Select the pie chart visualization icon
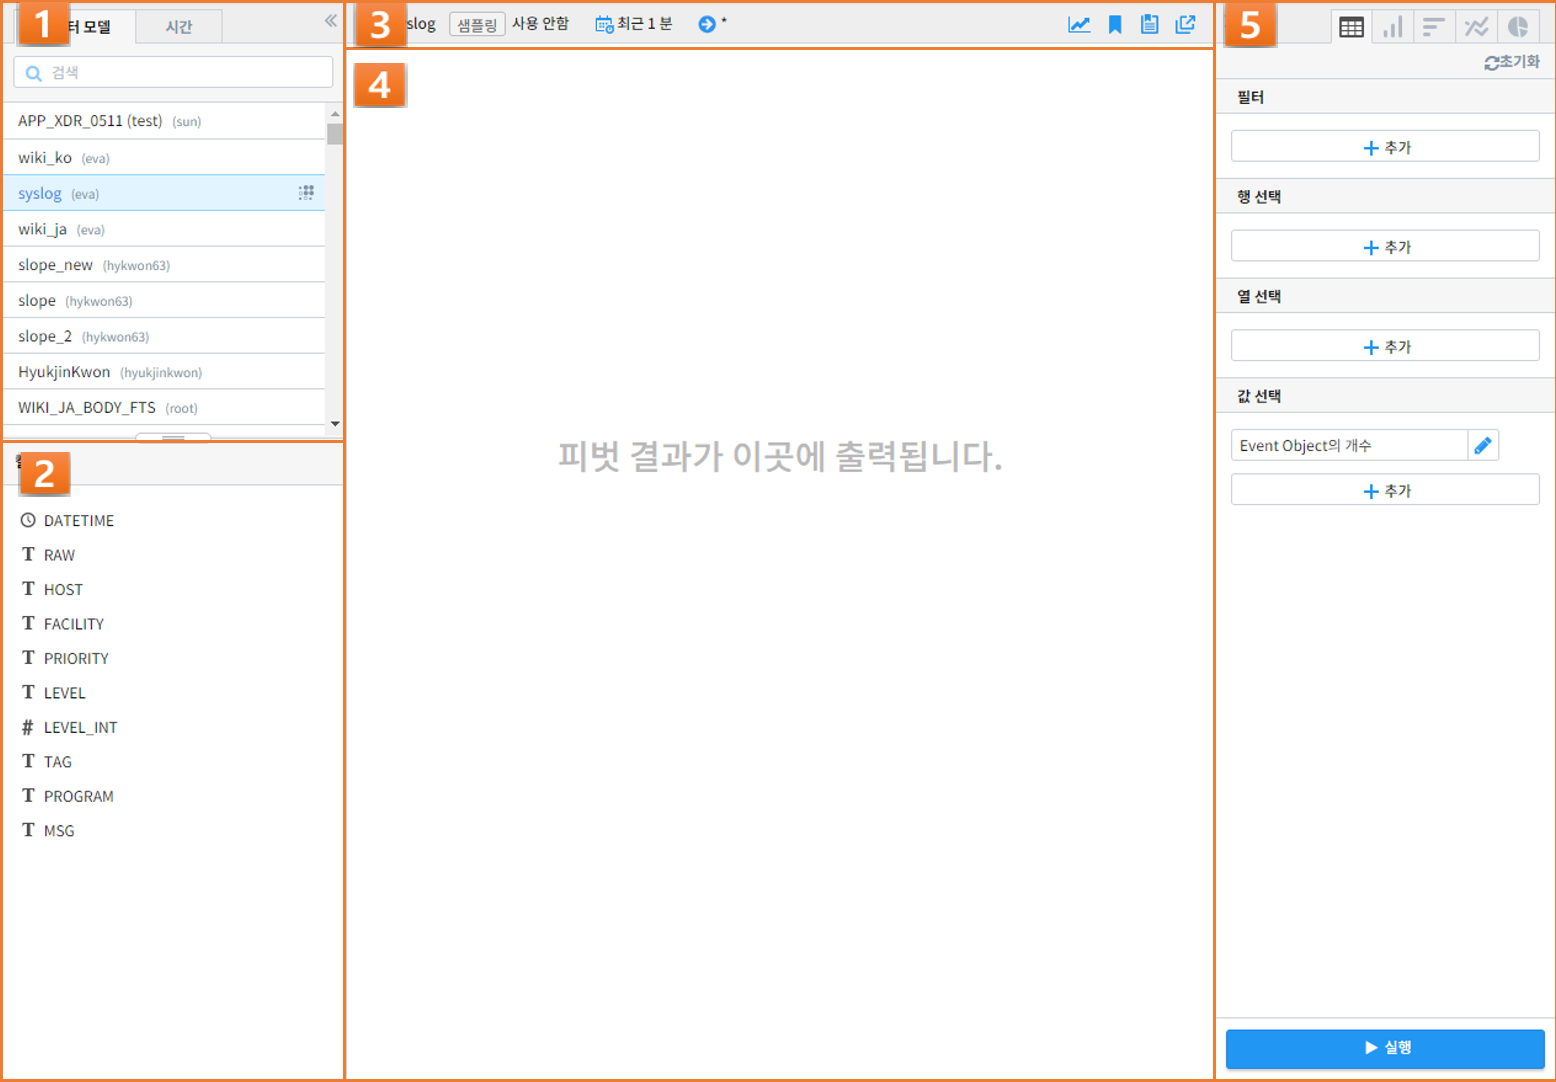1556x1082 pixels. pos(1518,27)
